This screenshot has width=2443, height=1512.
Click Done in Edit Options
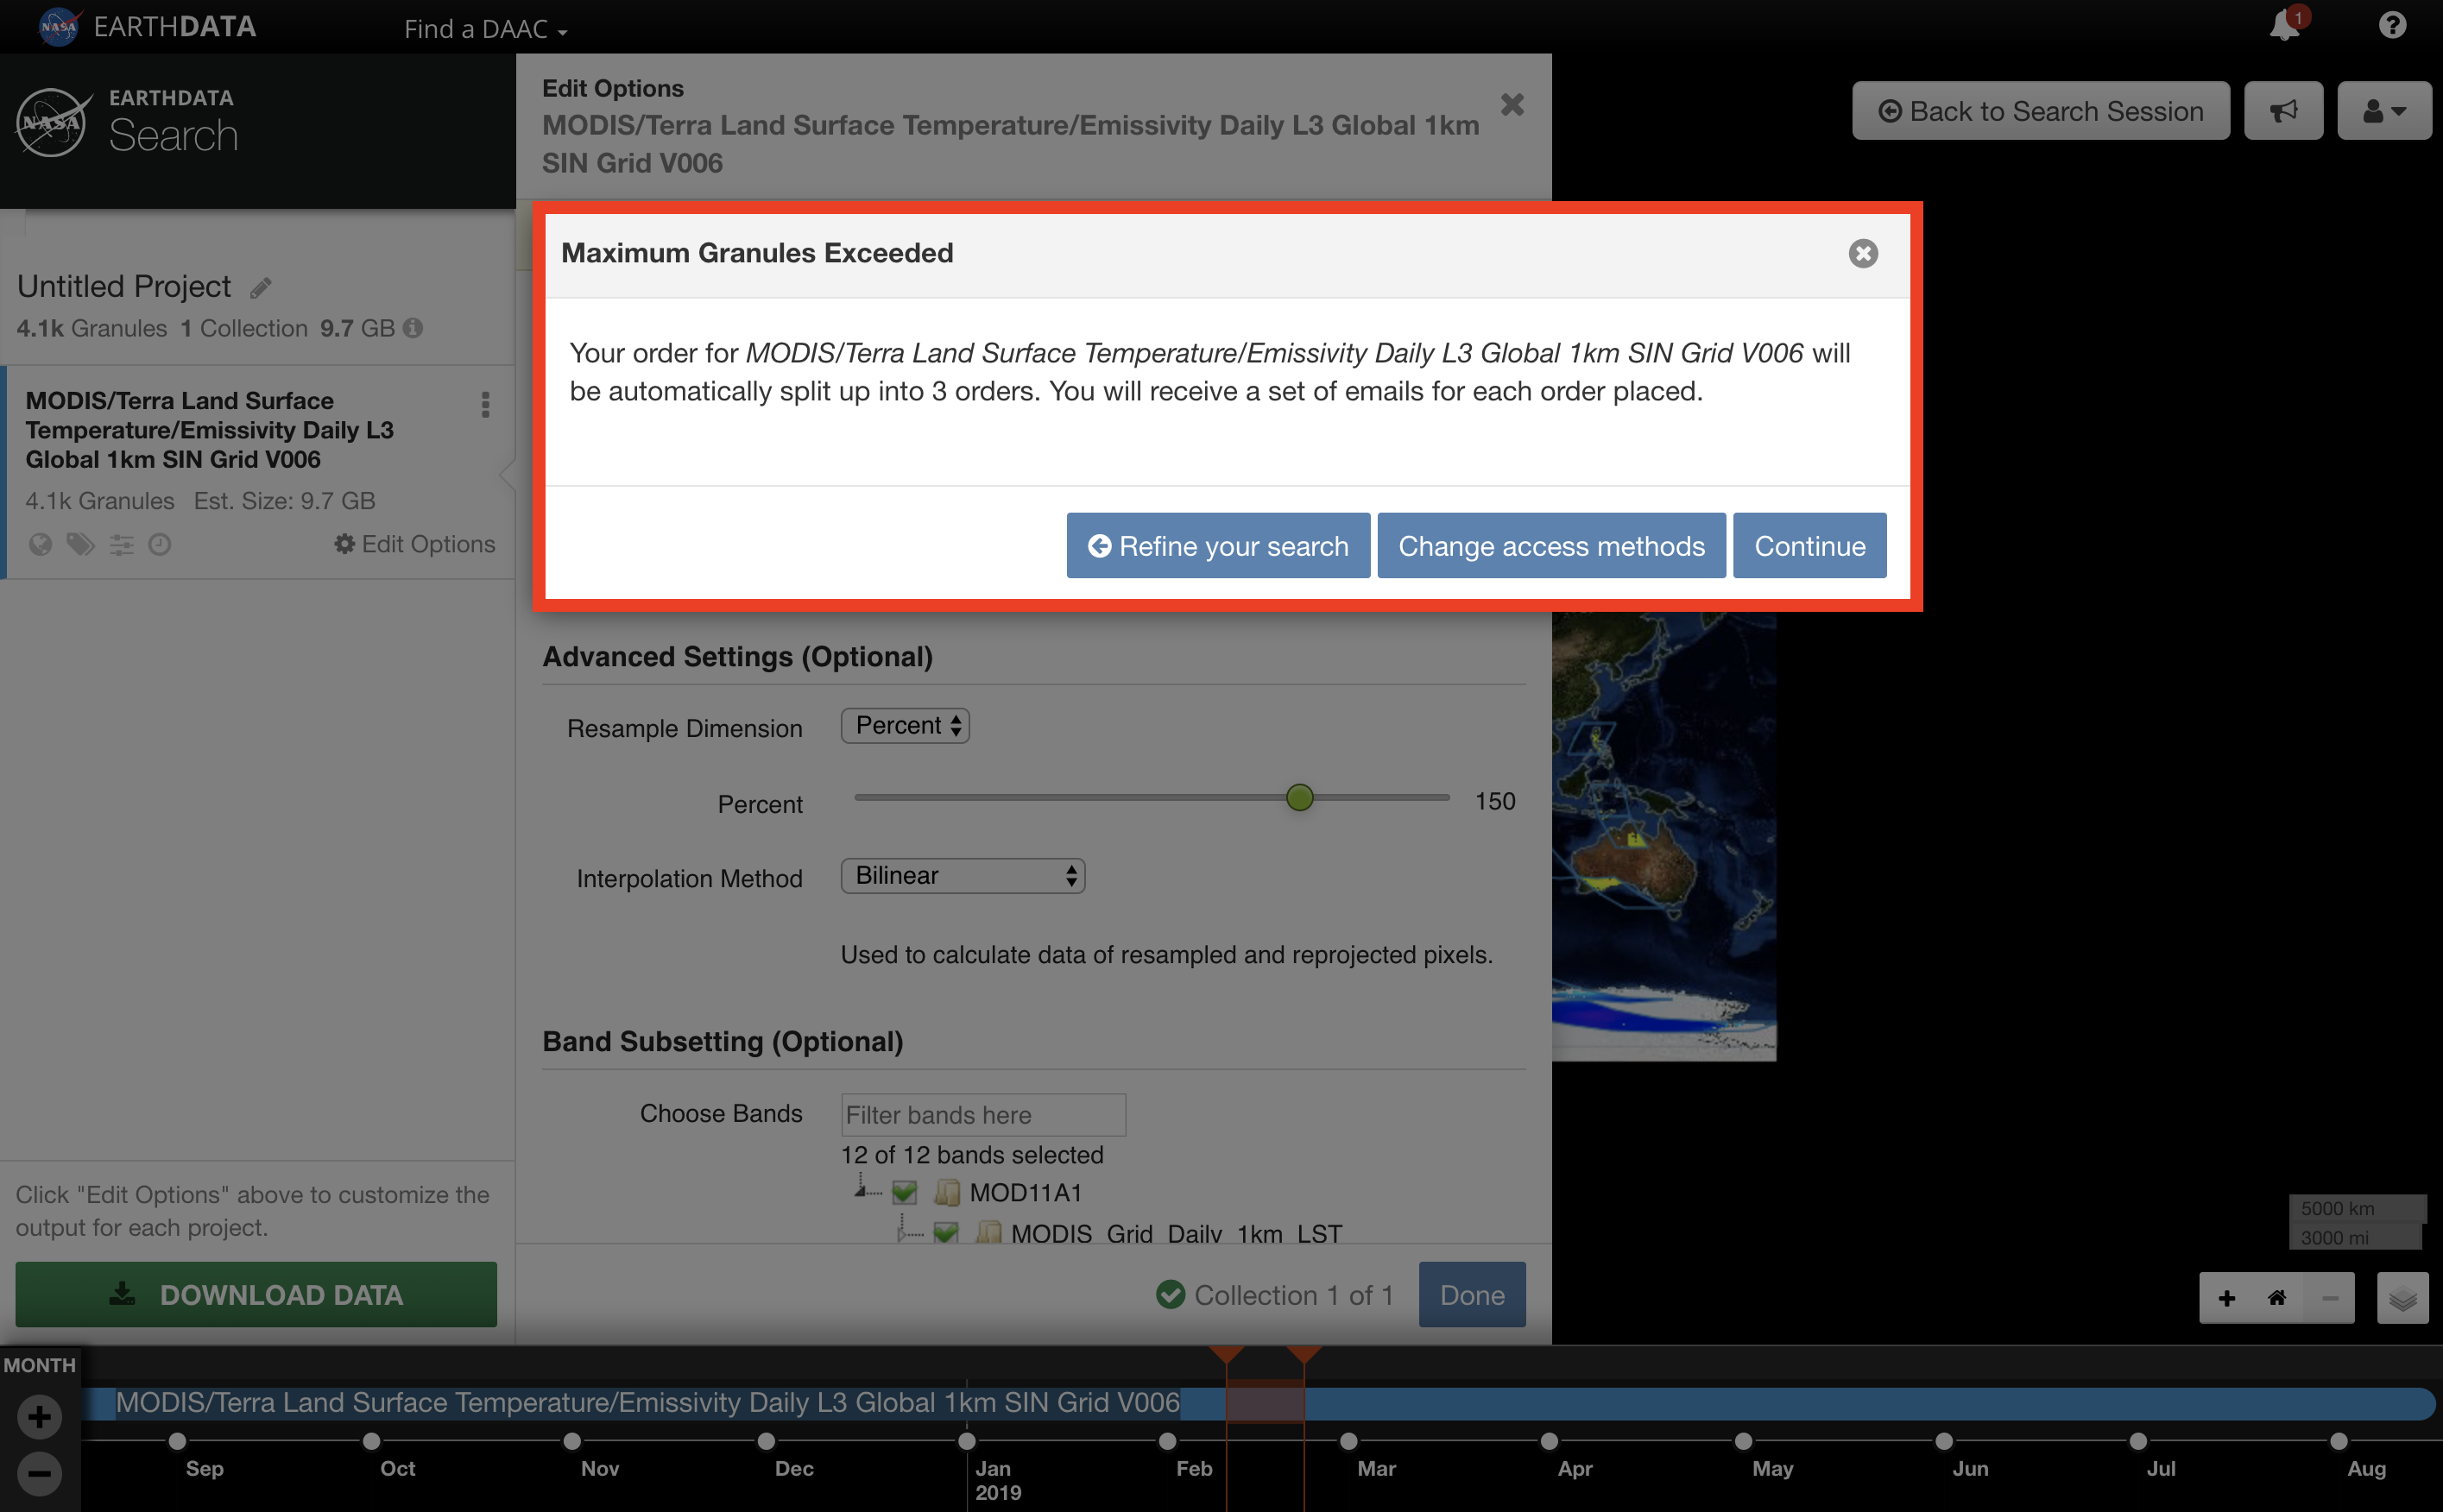coord(1472,1294)
